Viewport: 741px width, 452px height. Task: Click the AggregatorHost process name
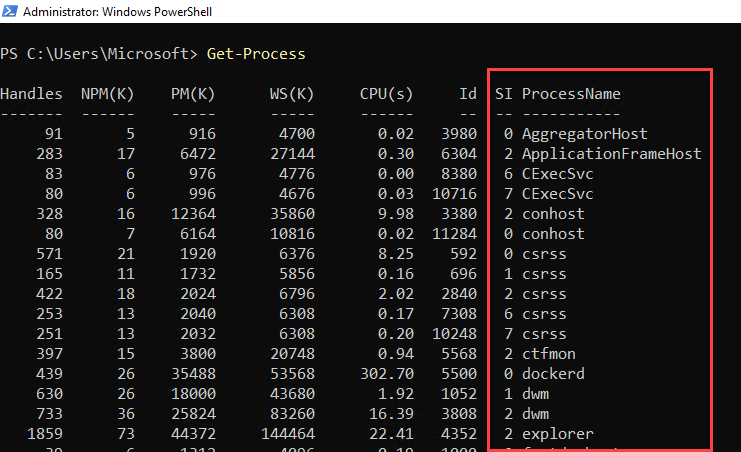[x=584, y=134]
